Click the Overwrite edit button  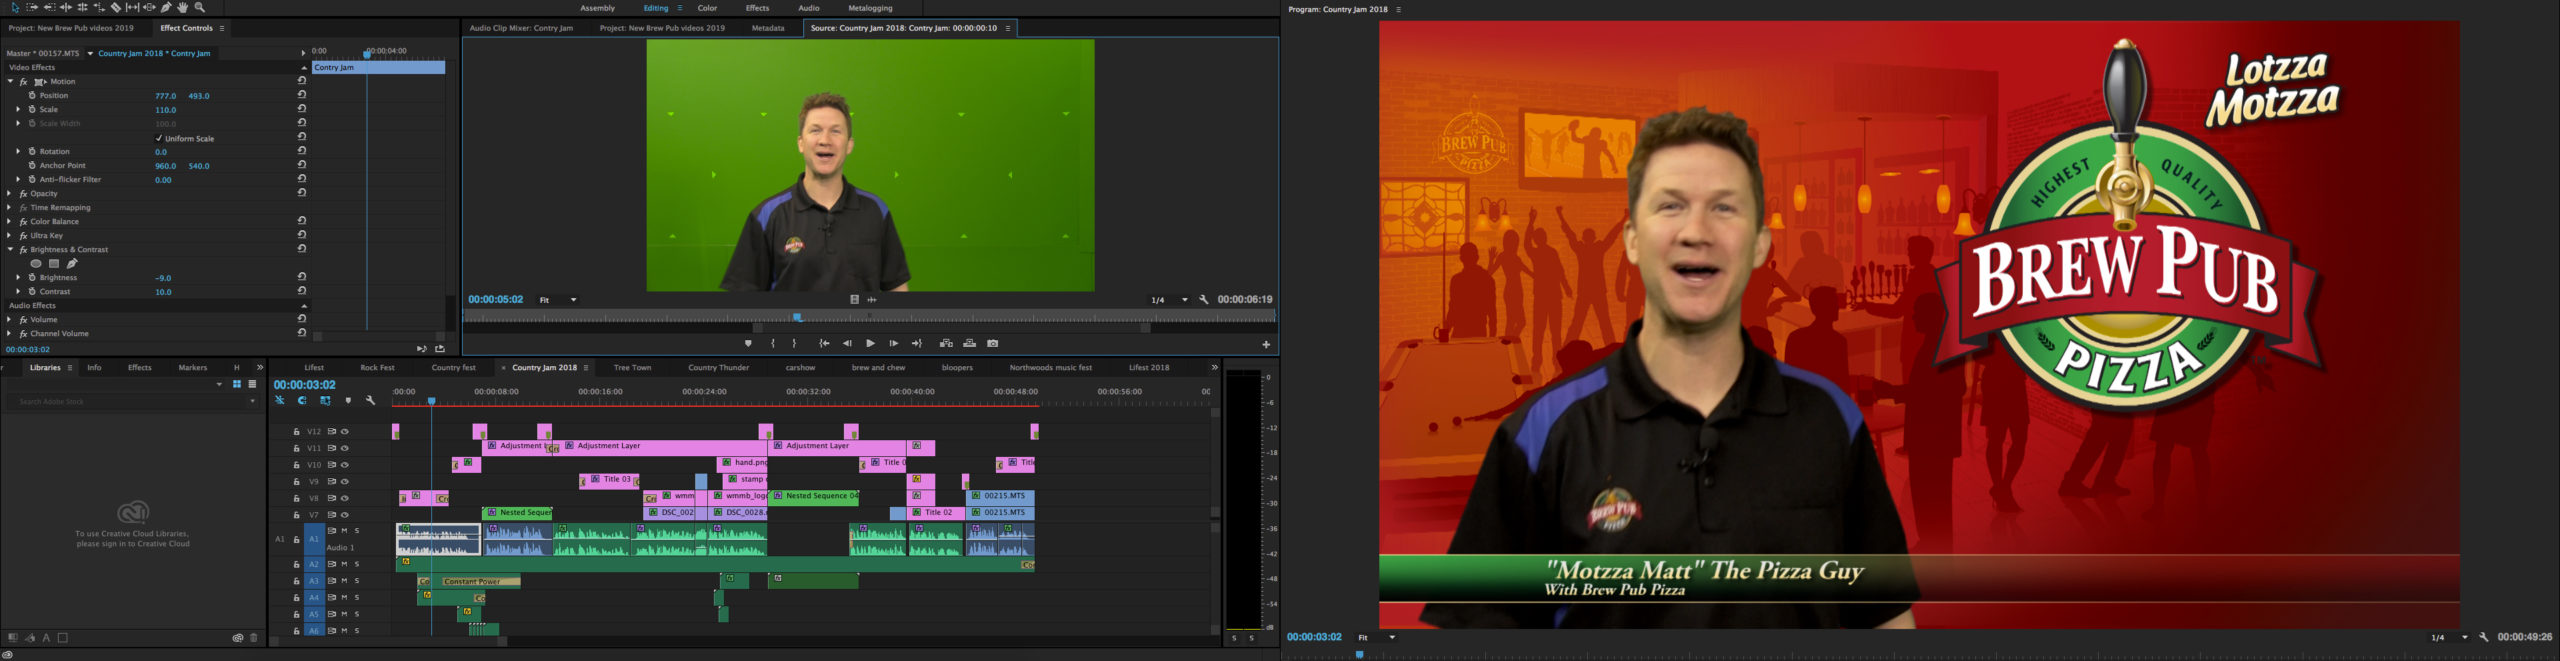969,343
